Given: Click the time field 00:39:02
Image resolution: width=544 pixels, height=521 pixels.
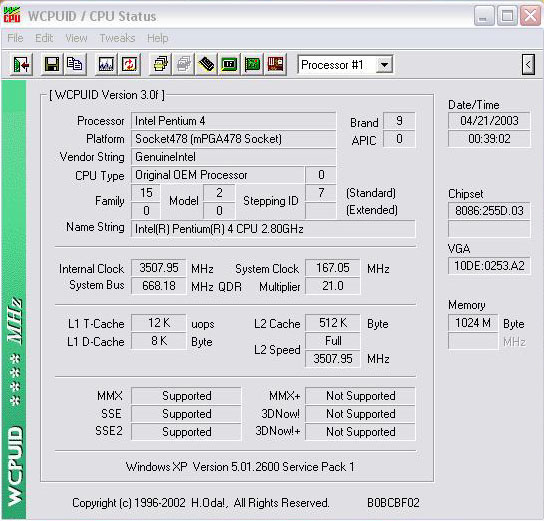Looking at the screenshot, I should (x=489, y=139).
